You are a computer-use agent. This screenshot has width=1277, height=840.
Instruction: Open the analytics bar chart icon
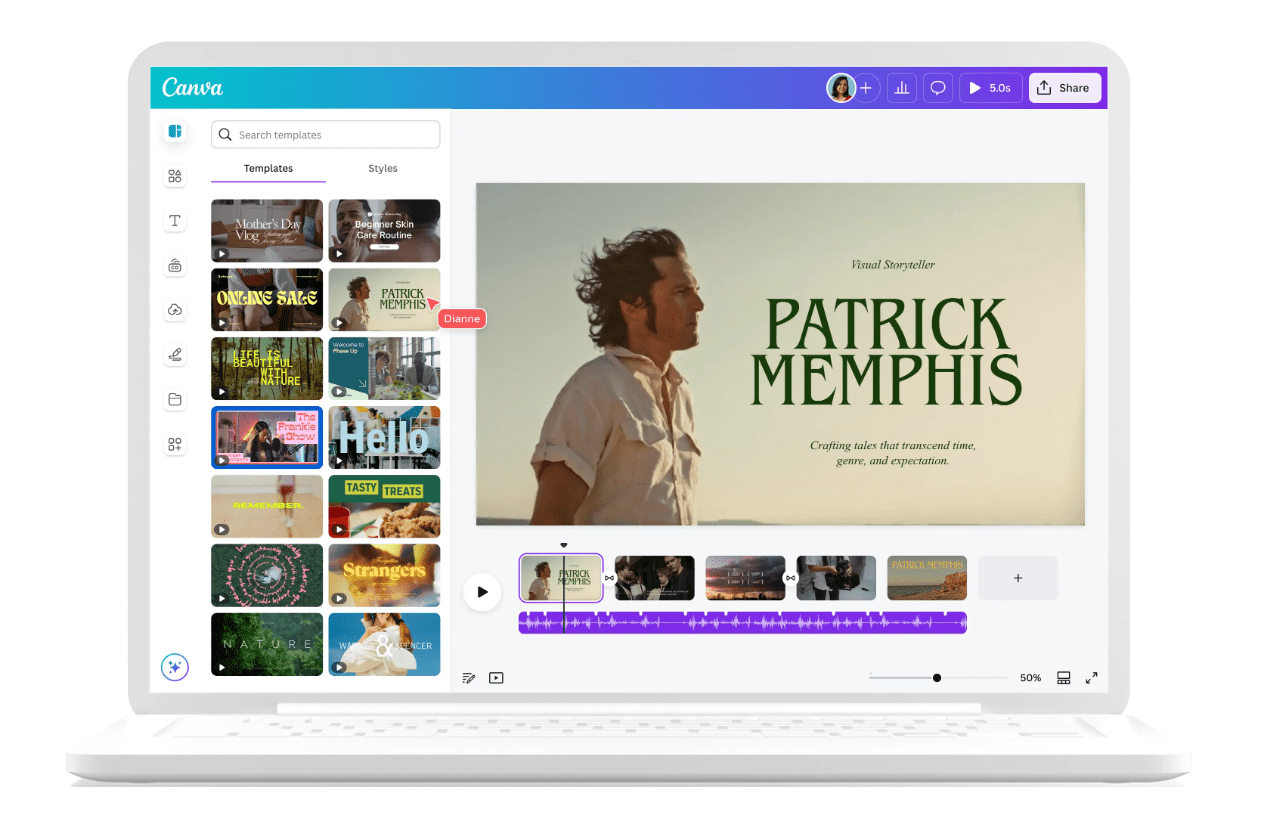click(902, 88)
